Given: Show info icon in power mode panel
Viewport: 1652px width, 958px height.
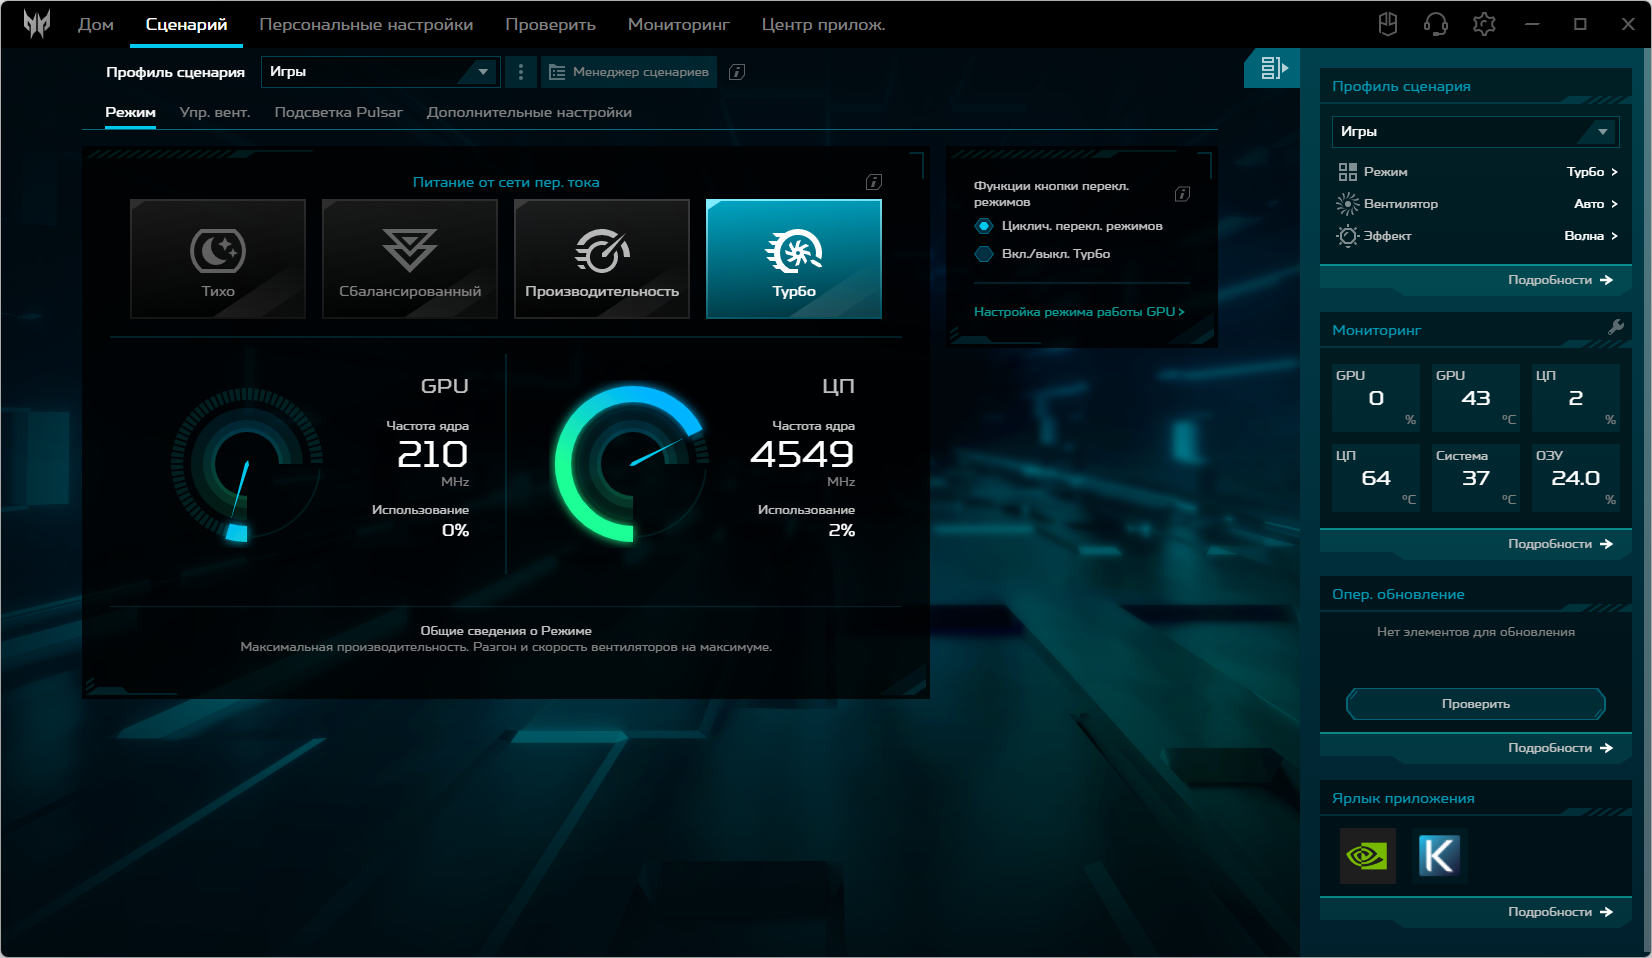Looking at the screenshot, I should 874,182.
